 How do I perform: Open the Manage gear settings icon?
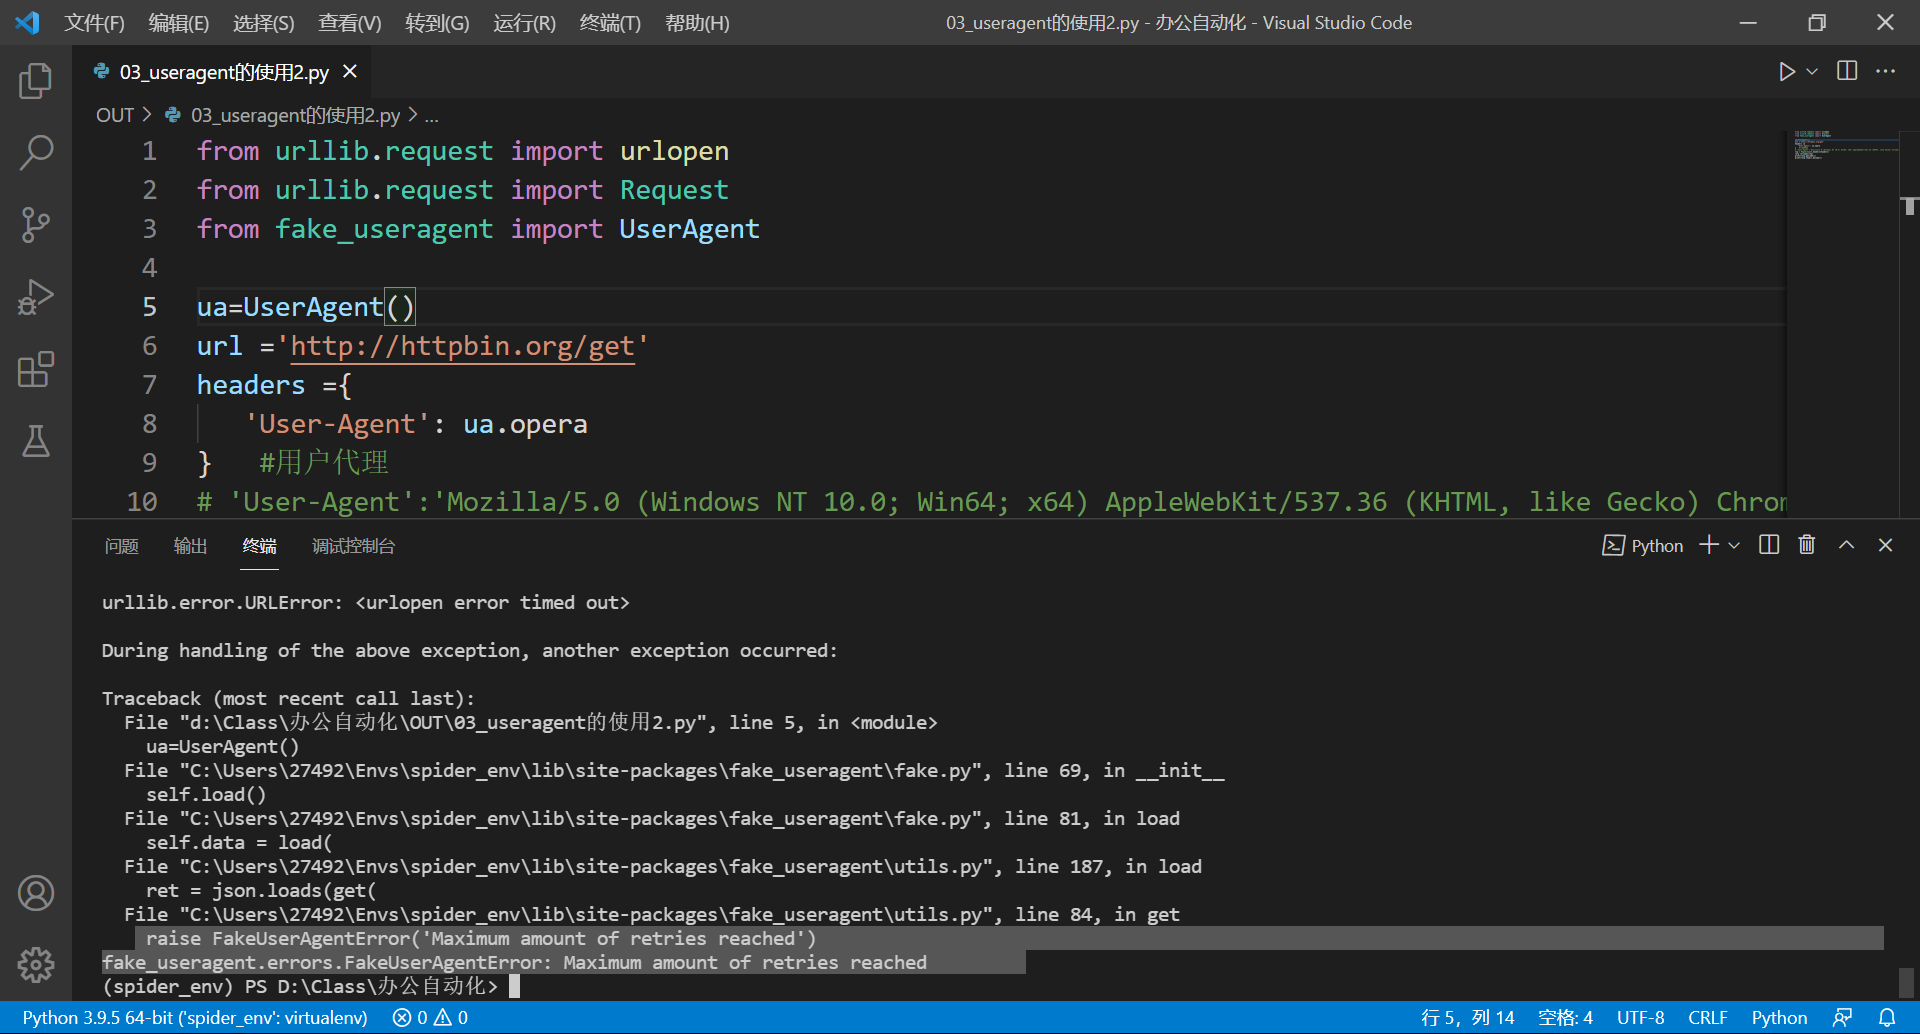36,965
